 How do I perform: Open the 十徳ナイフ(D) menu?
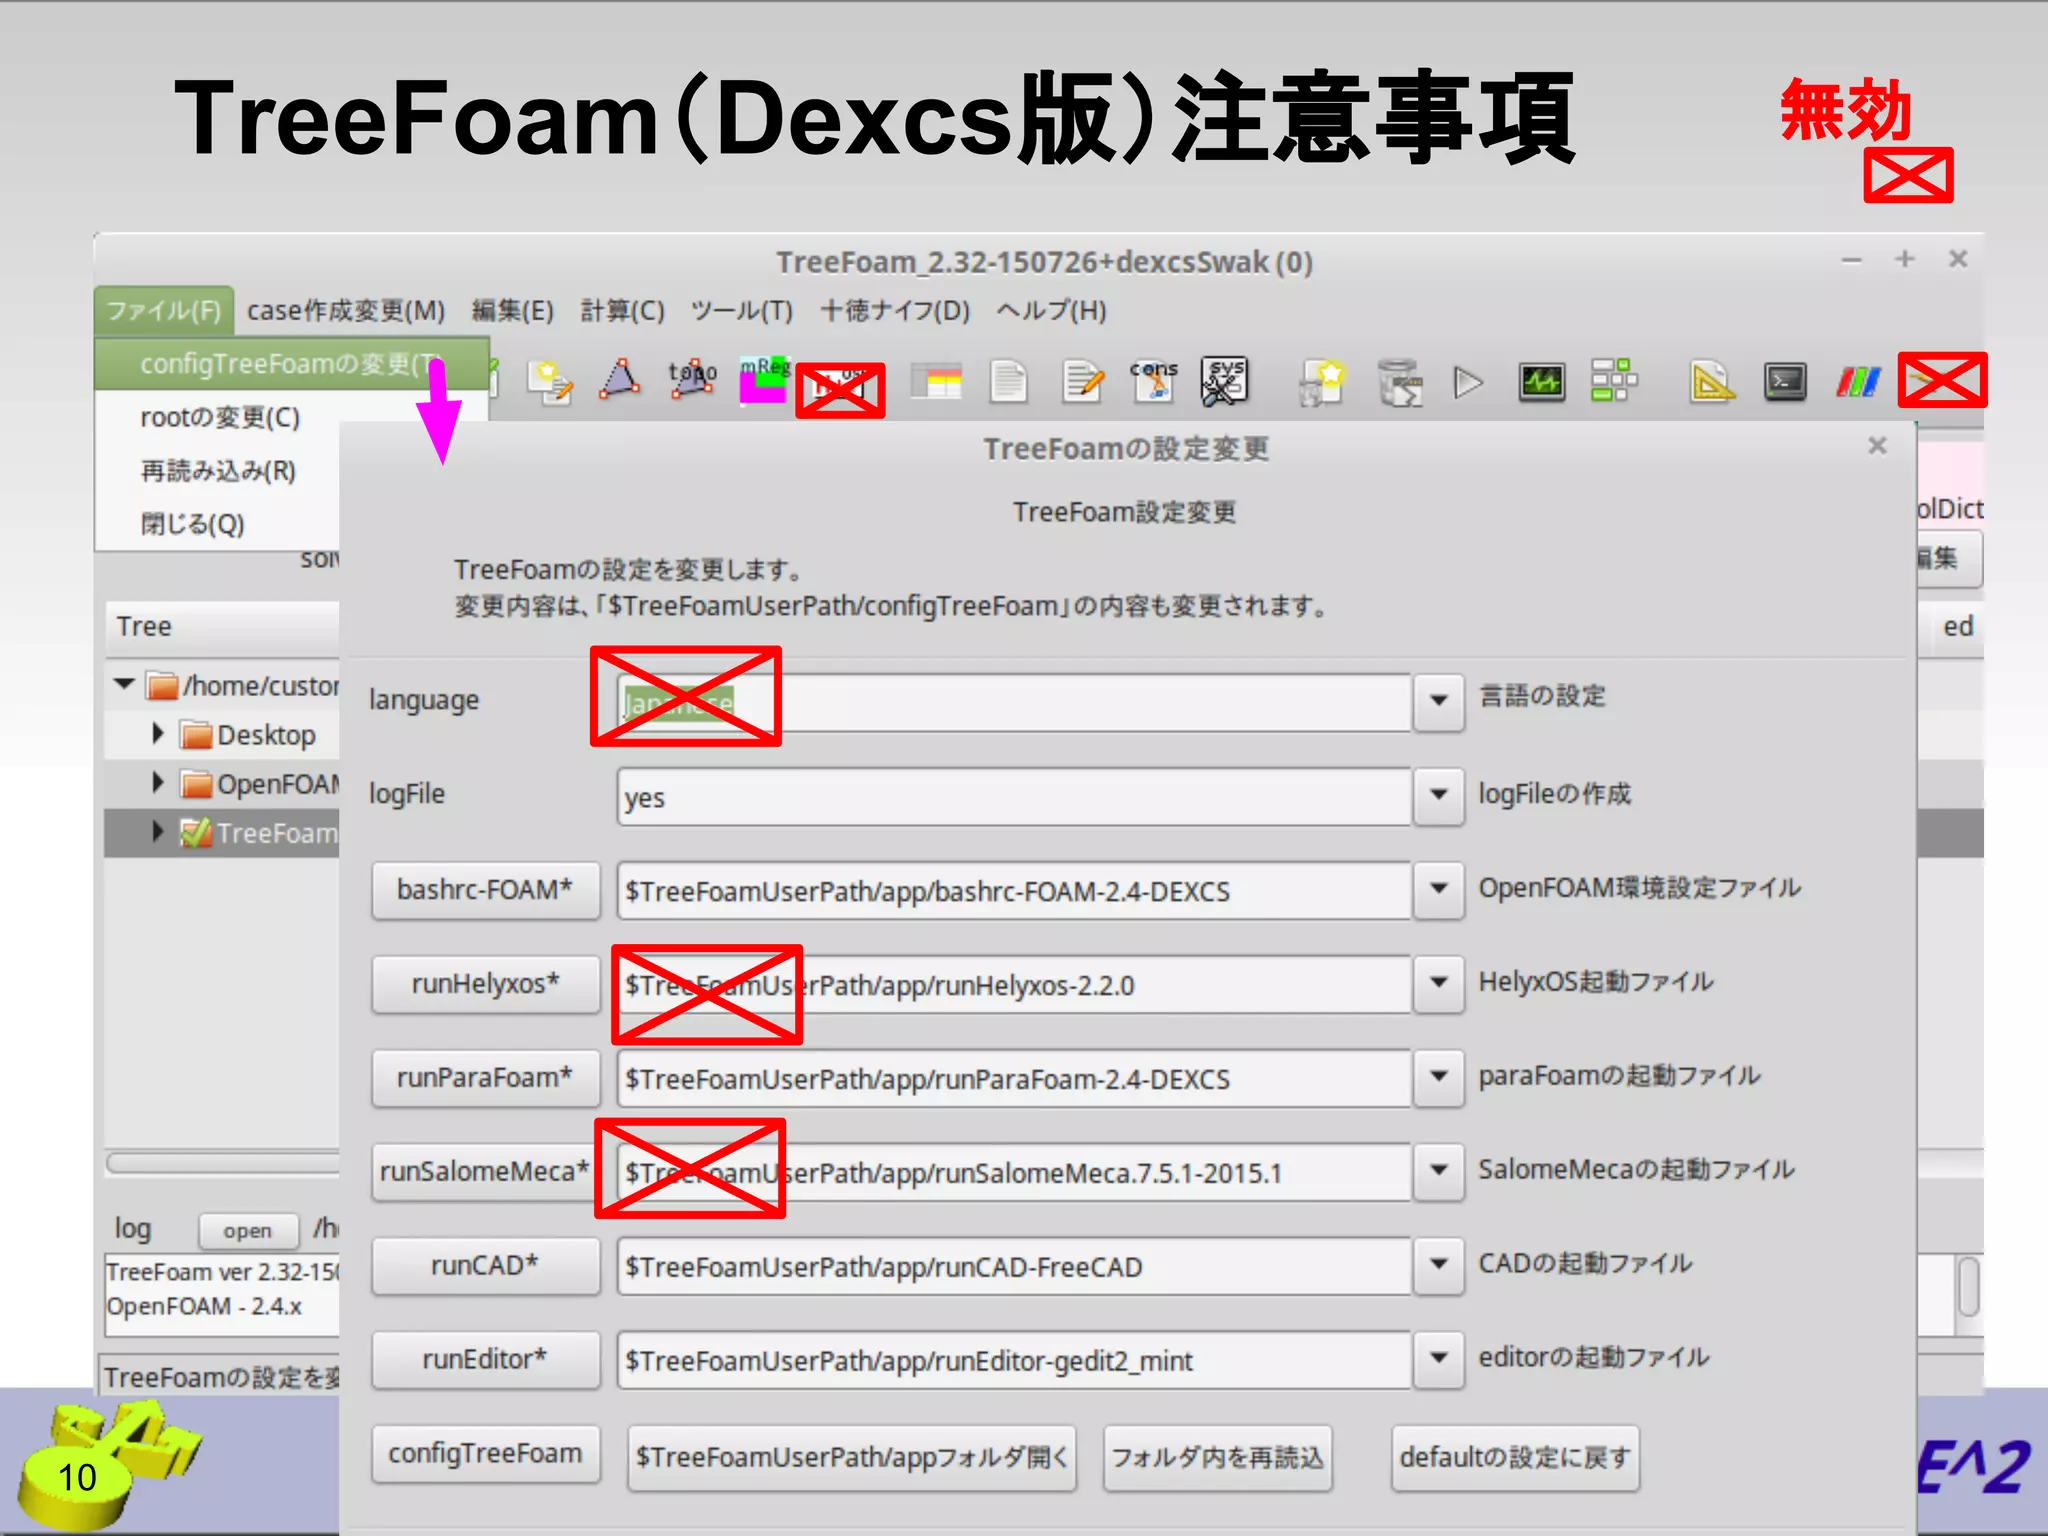click(895, 311)
